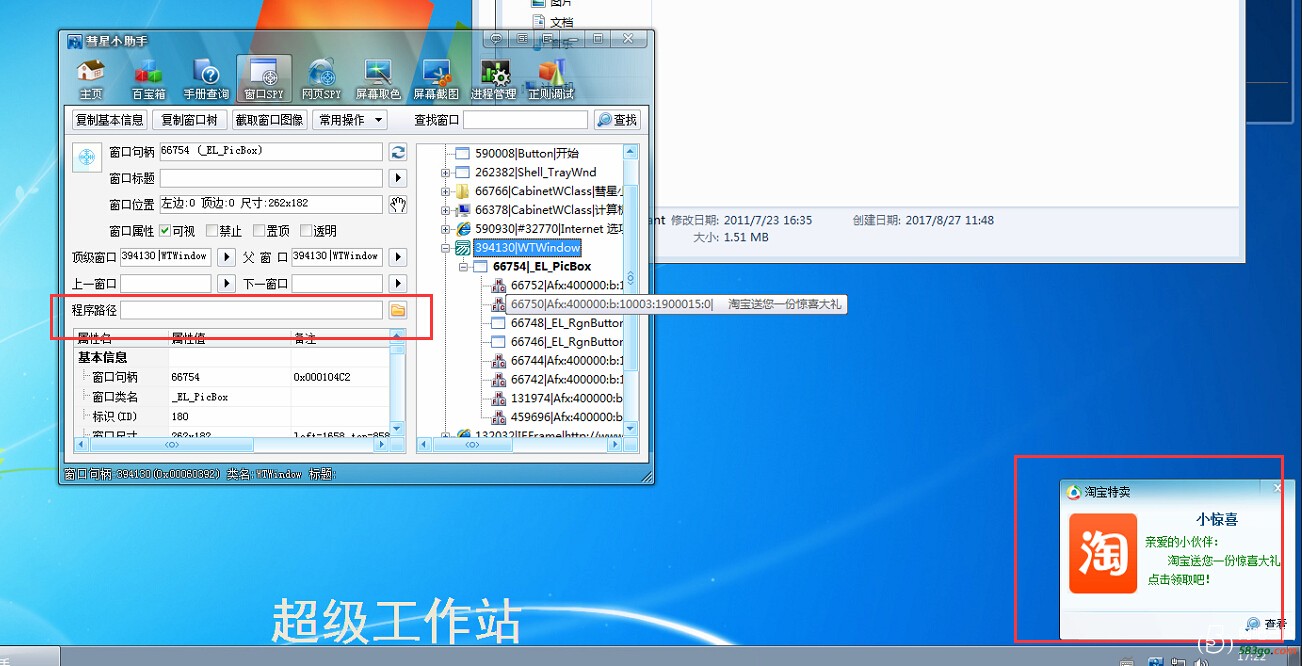Select 590008 Button 开始 tree row
Screen dimensions: 1302x666
(x=526, y=154)
